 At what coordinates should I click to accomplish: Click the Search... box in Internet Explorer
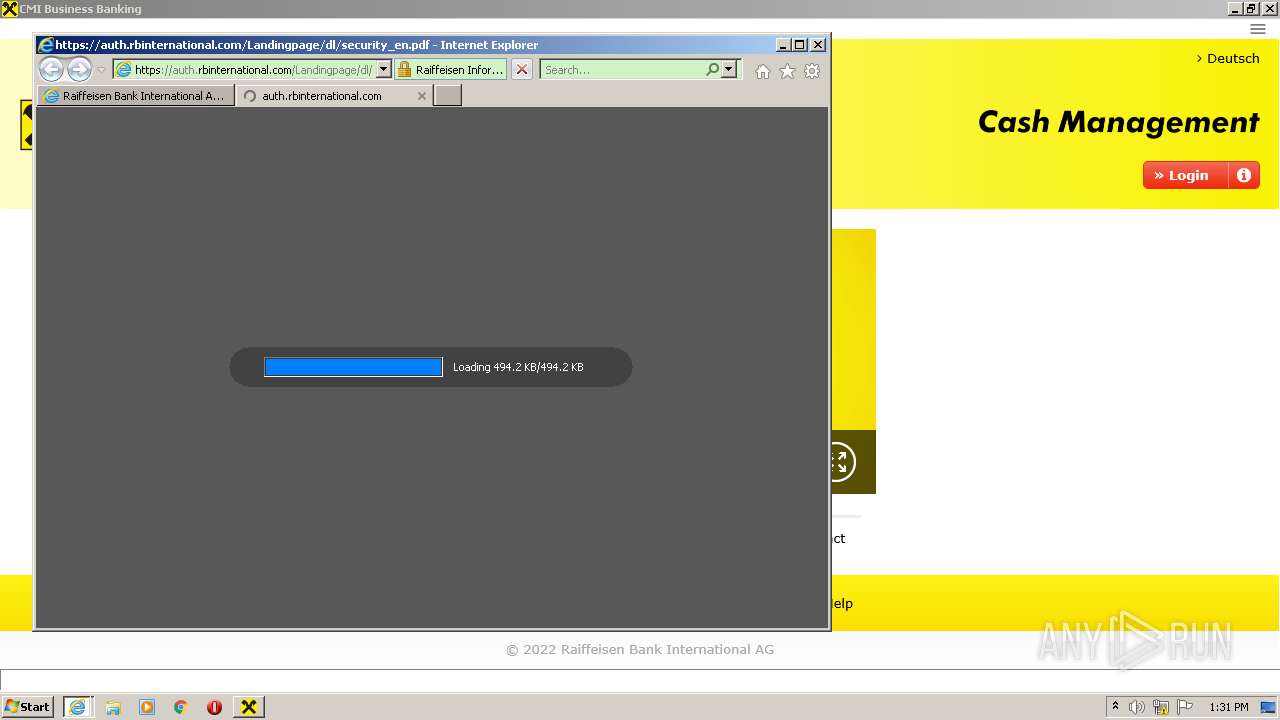[x=622, y=70]
